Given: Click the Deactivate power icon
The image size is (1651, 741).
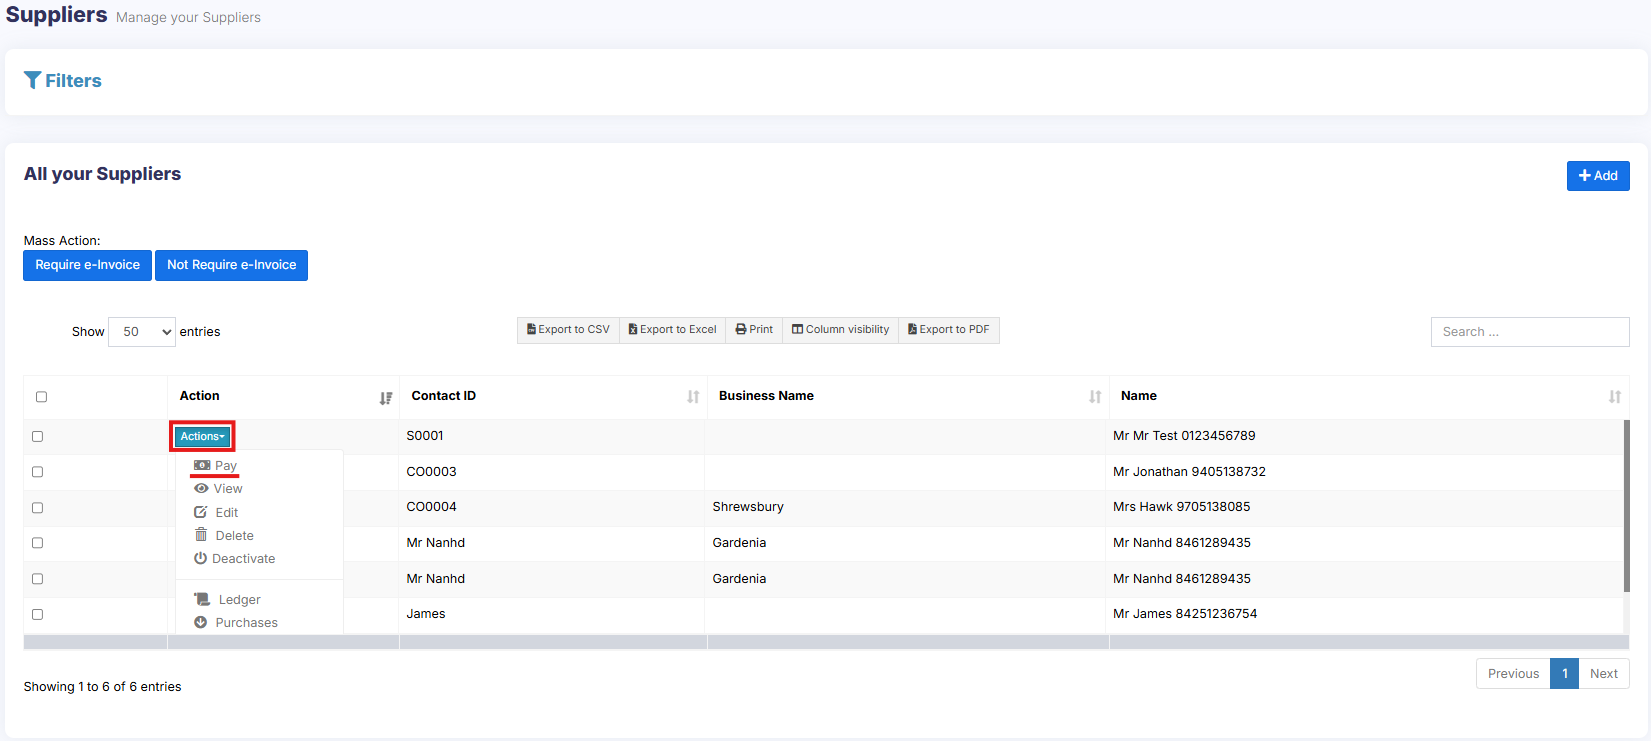Looking at the screenshot, I should tap(201, 559).
